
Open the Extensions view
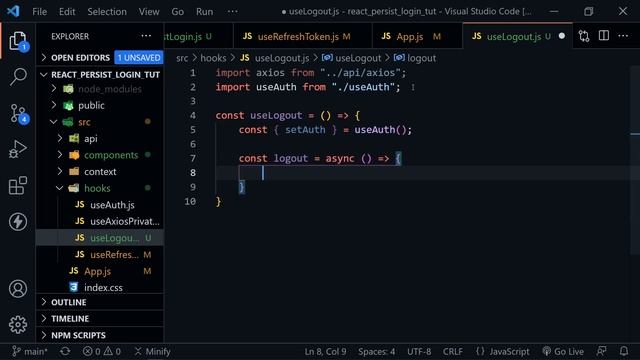click(x=18, y=186)
